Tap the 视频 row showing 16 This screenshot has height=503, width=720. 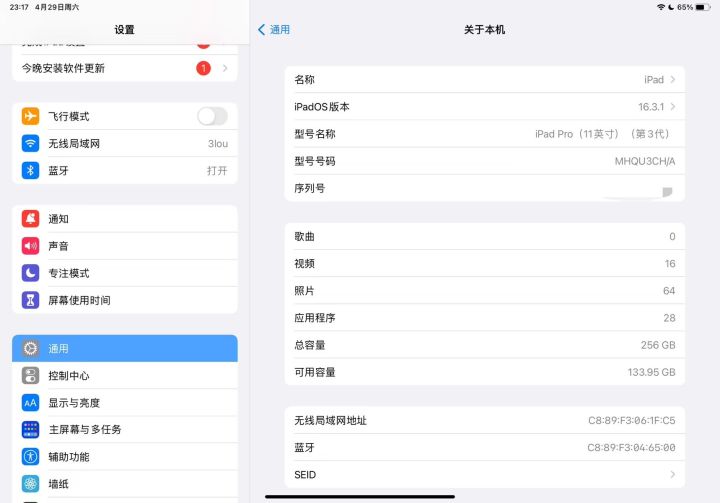click(485, 264)
